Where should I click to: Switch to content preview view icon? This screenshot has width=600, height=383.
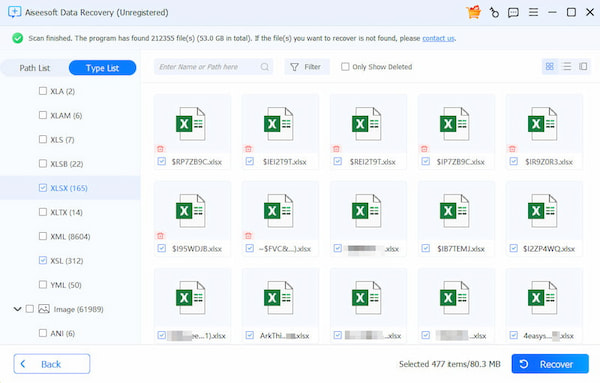[x=583, y=67]
